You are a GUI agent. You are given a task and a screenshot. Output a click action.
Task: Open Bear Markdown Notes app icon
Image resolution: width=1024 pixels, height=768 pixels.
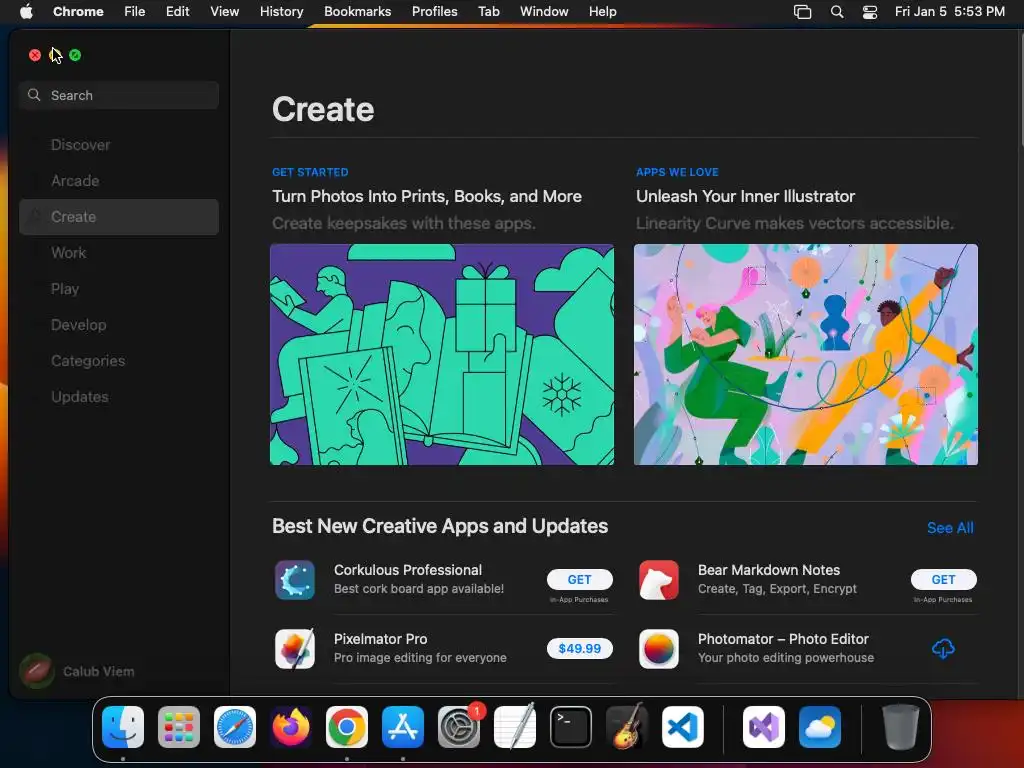[658, 580]
